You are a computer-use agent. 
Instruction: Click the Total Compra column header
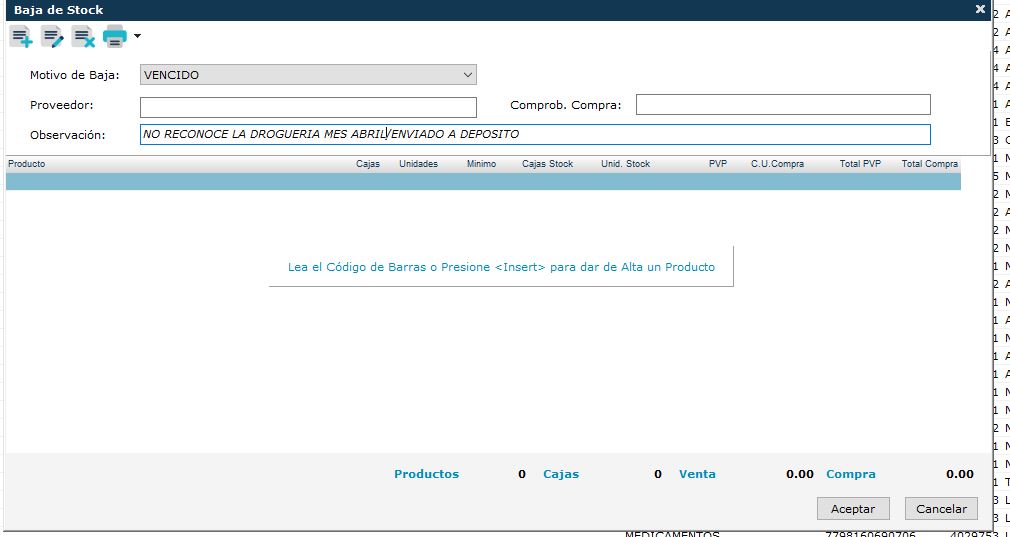point(929,164)
